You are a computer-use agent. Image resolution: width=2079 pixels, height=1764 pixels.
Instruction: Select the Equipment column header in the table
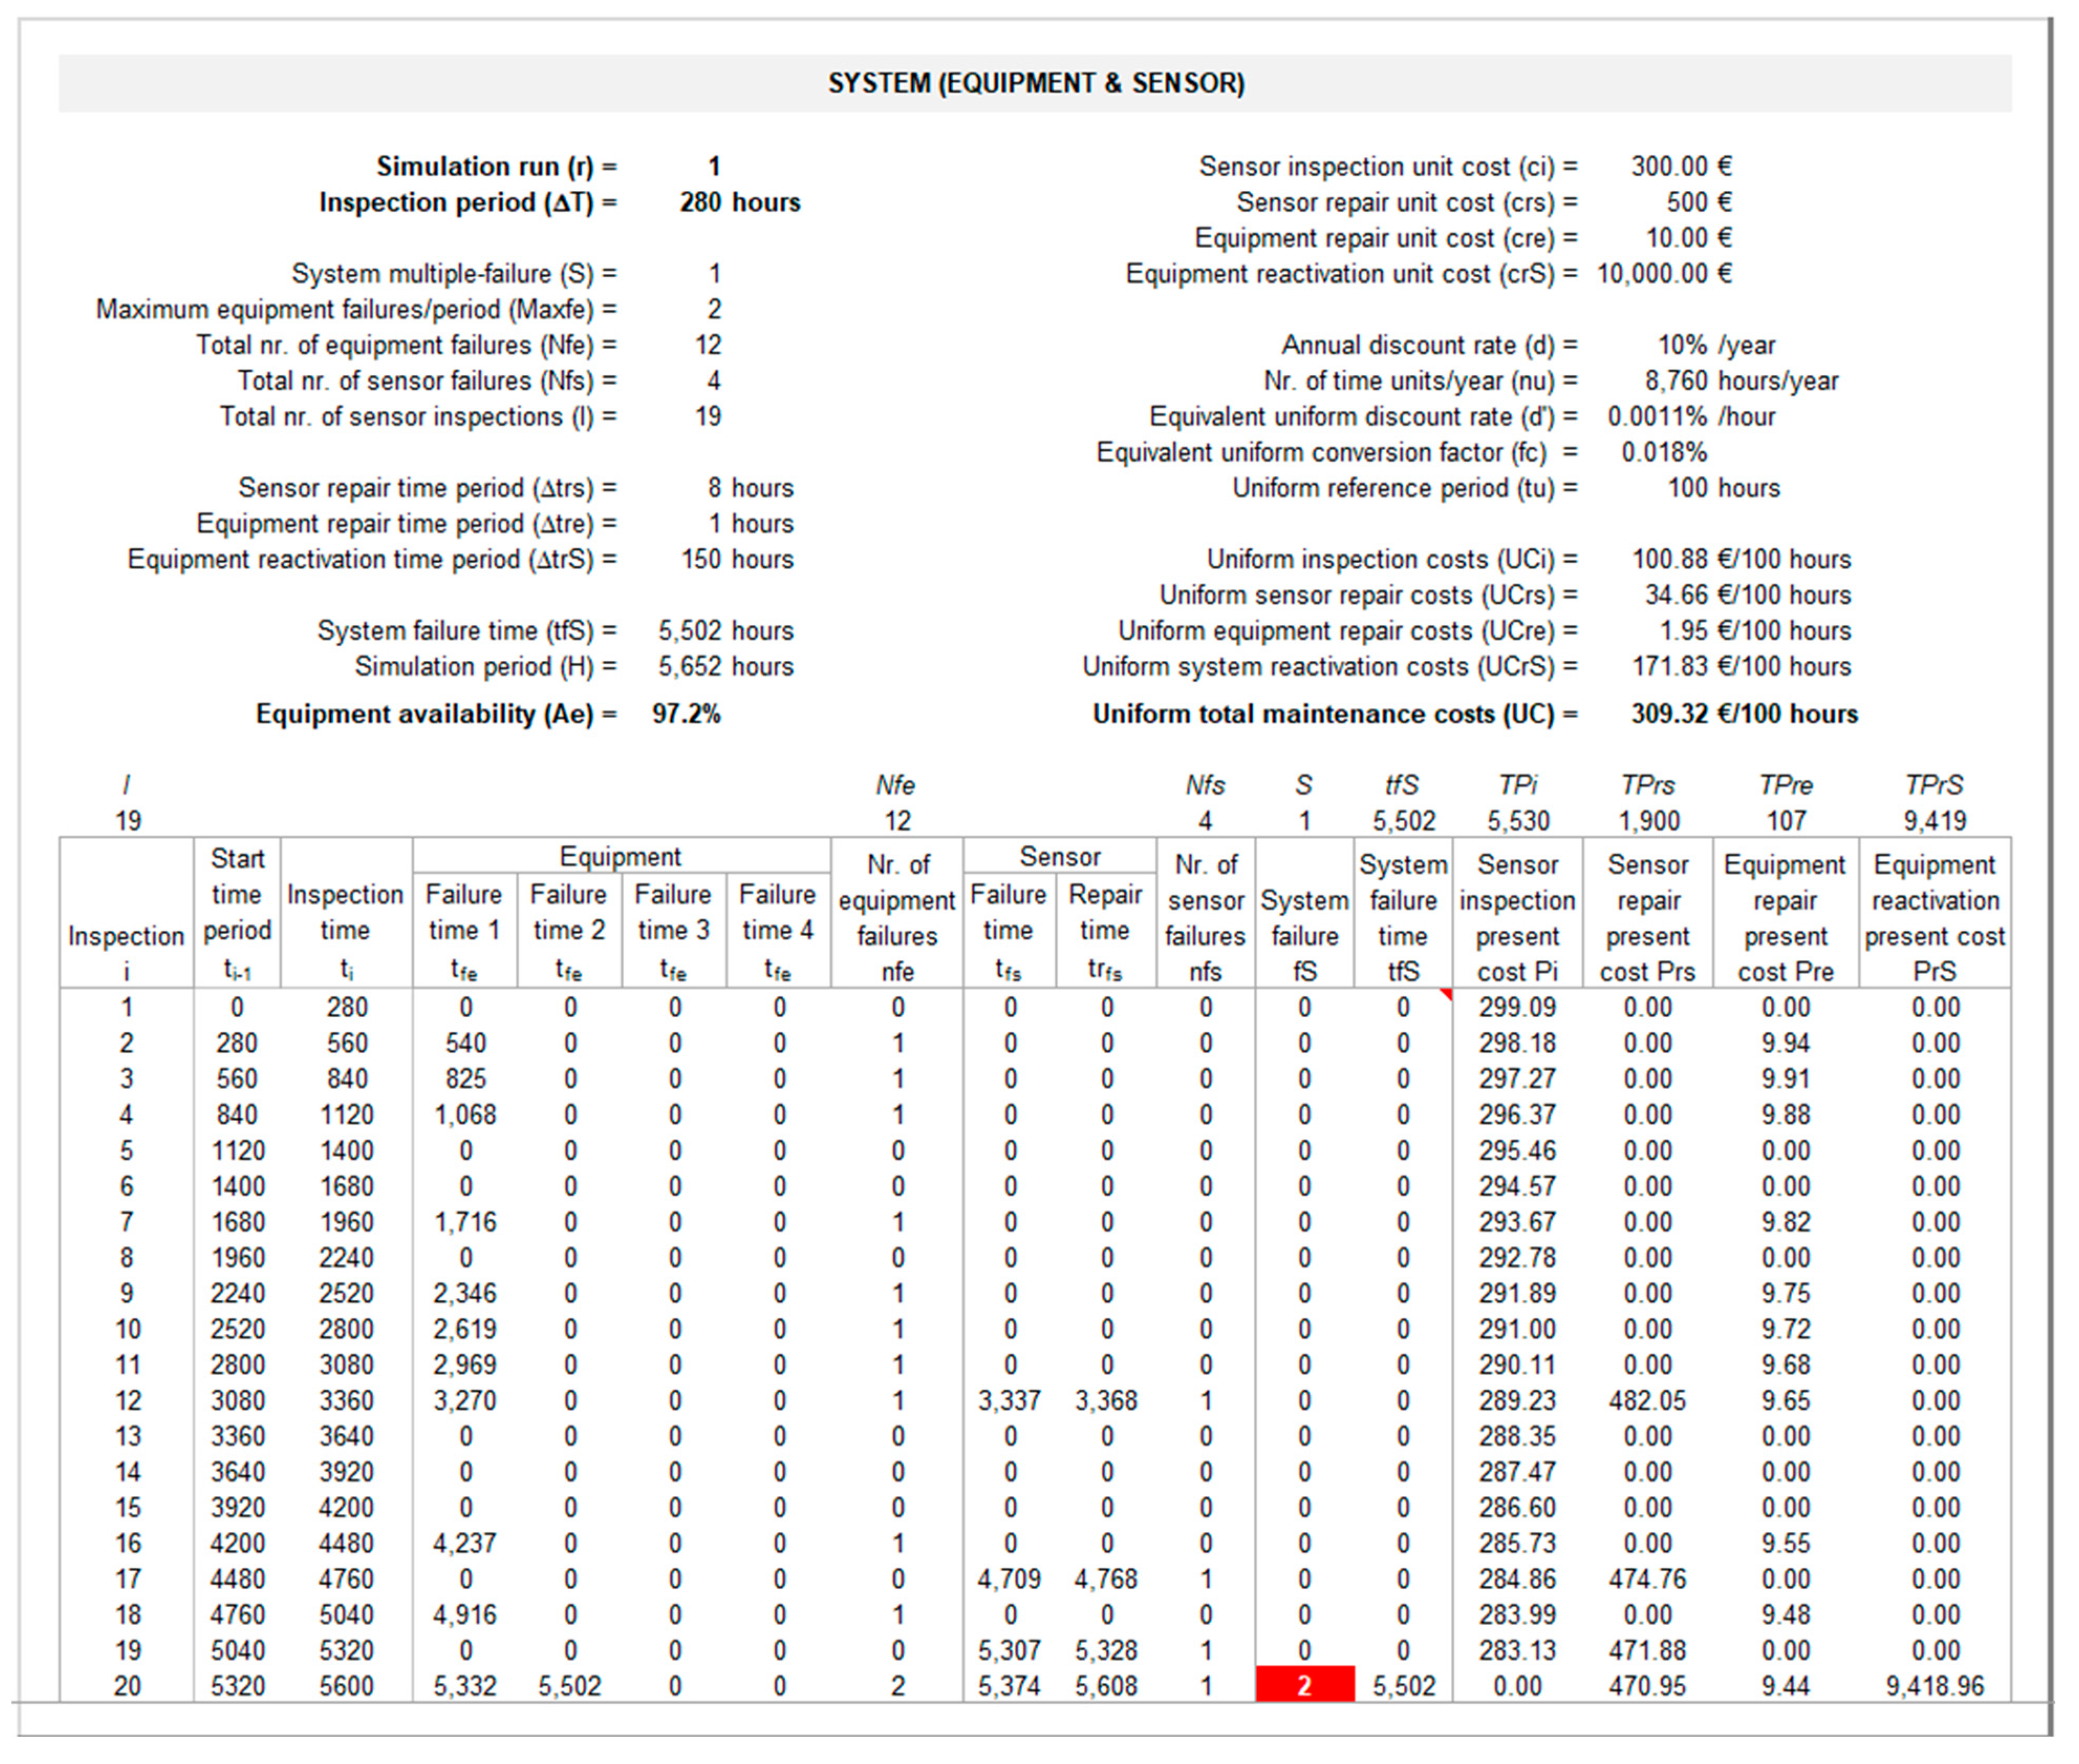(622, 857)
